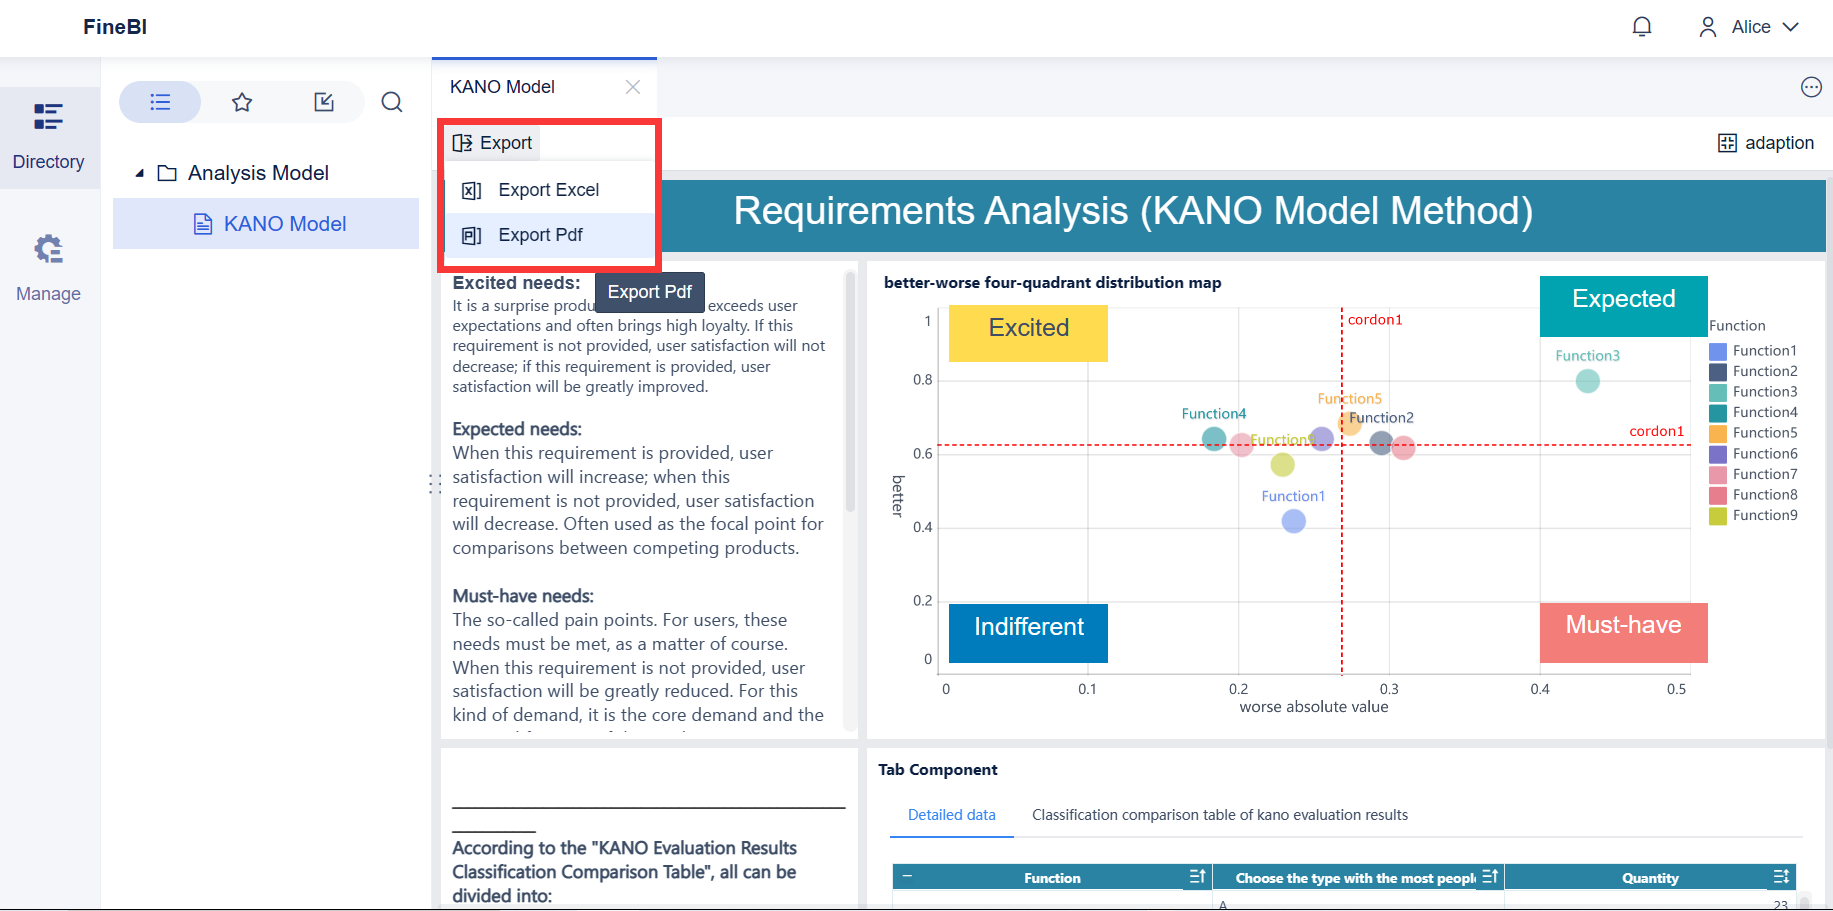Select the Detailed data tab
This screenshot has height=911, width=1833.
[x=952, y=815]
